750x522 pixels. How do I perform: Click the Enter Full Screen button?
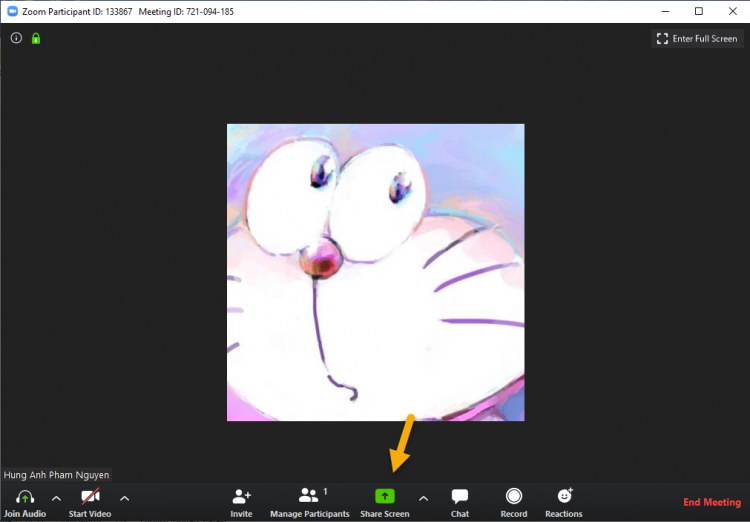(696, 39)
